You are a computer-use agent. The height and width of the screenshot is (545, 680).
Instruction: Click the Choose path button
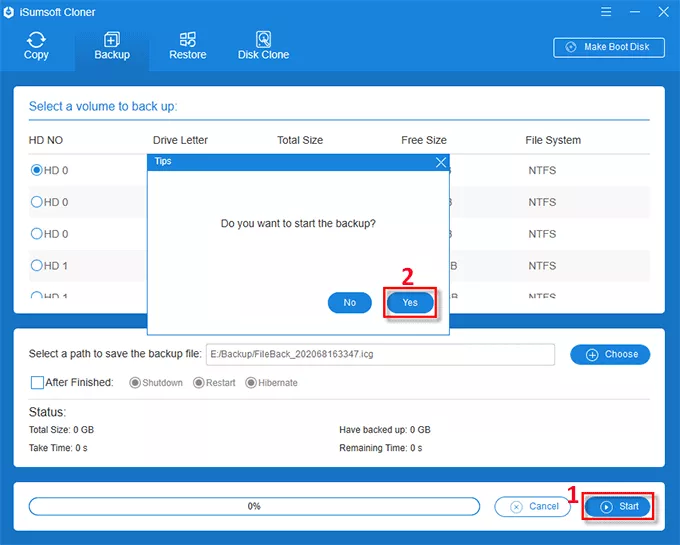coord(610,354)
